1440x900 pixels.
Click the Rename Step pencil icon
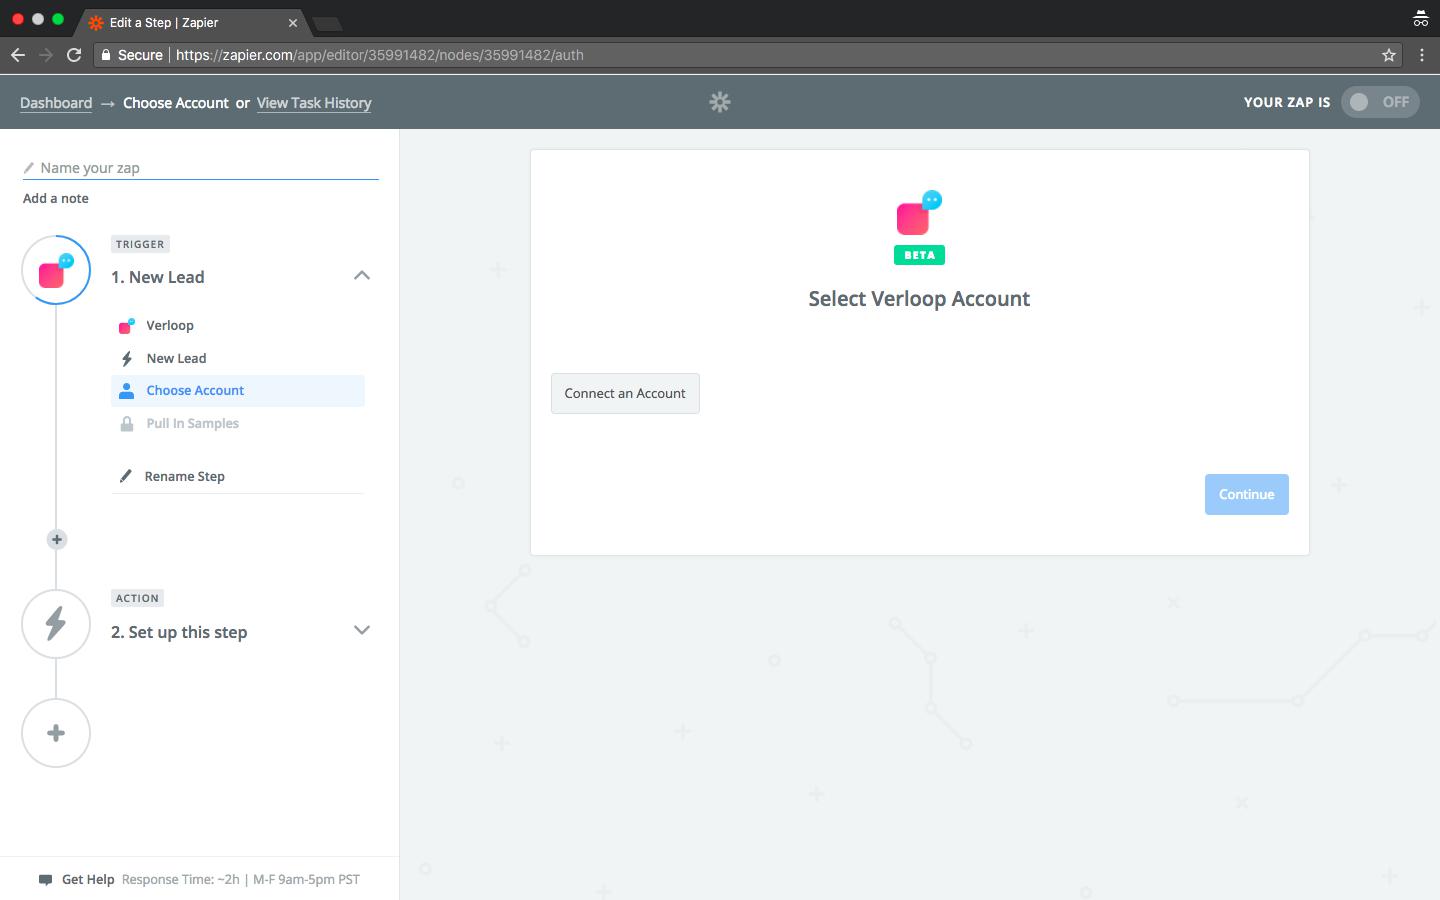click(127, 476)
